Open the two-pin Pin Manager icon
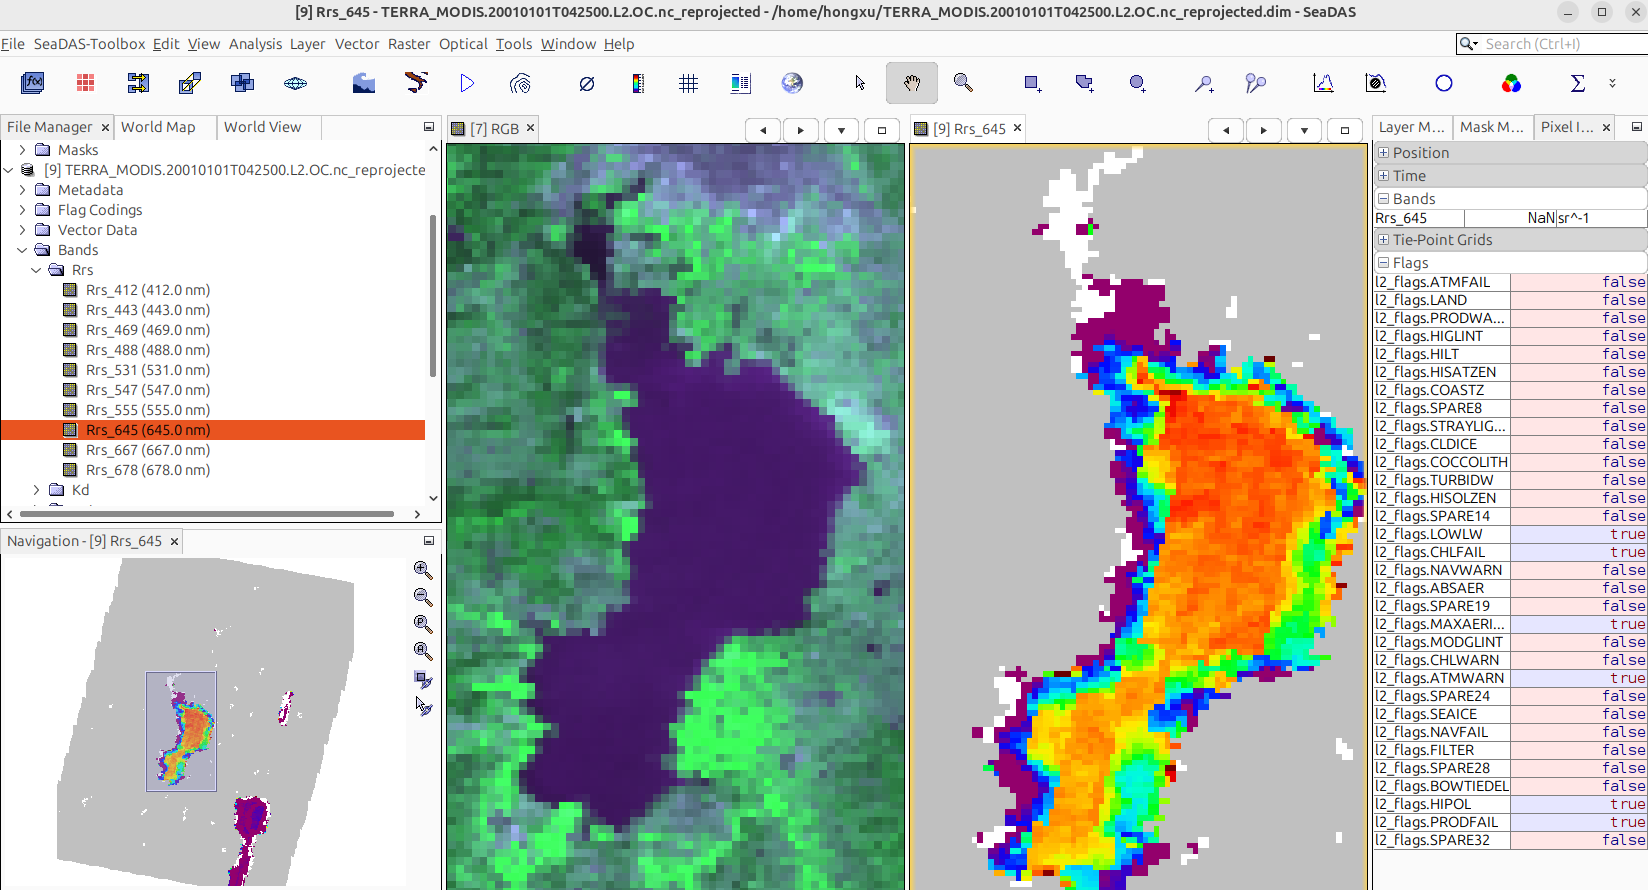Viewport: 1648px width, 890px height. (1256, 83)
